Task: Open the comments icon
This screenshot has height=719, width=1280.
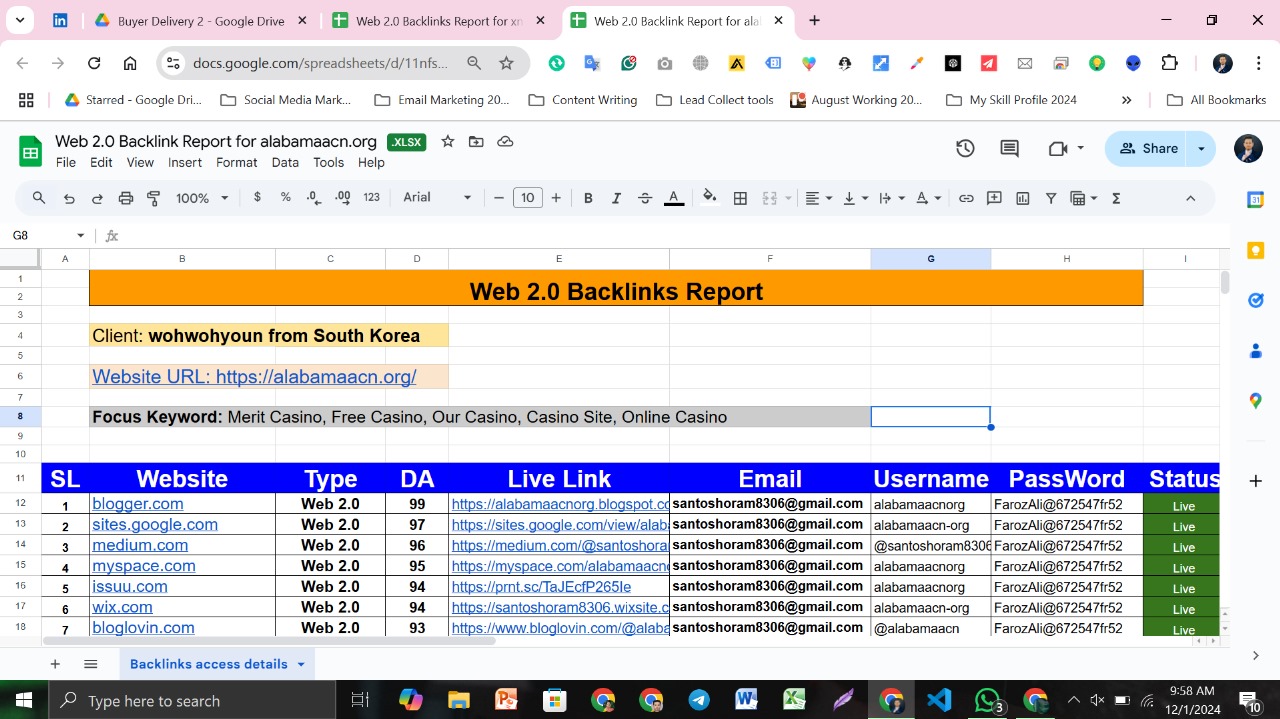Action: pyautogui.click(x=1010, y=149)
